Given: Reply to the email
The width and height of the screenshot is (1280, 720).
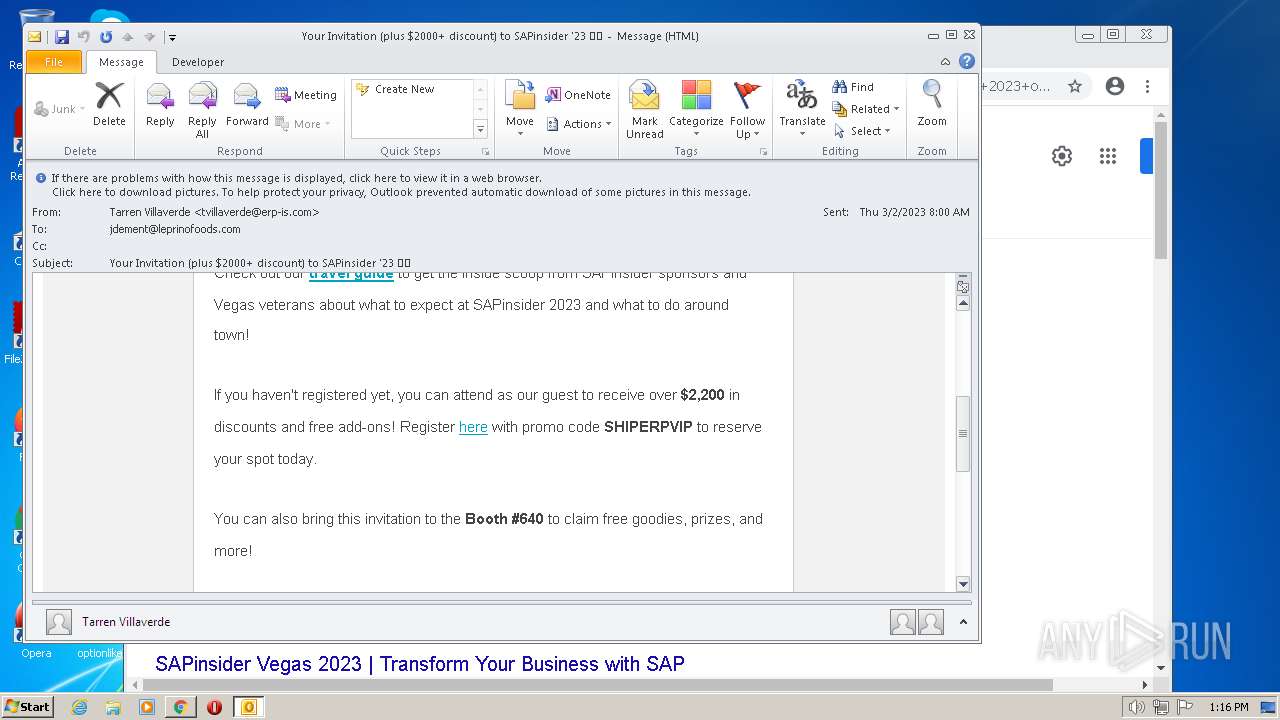Looking at the screenshot, I should click(160, 105).
